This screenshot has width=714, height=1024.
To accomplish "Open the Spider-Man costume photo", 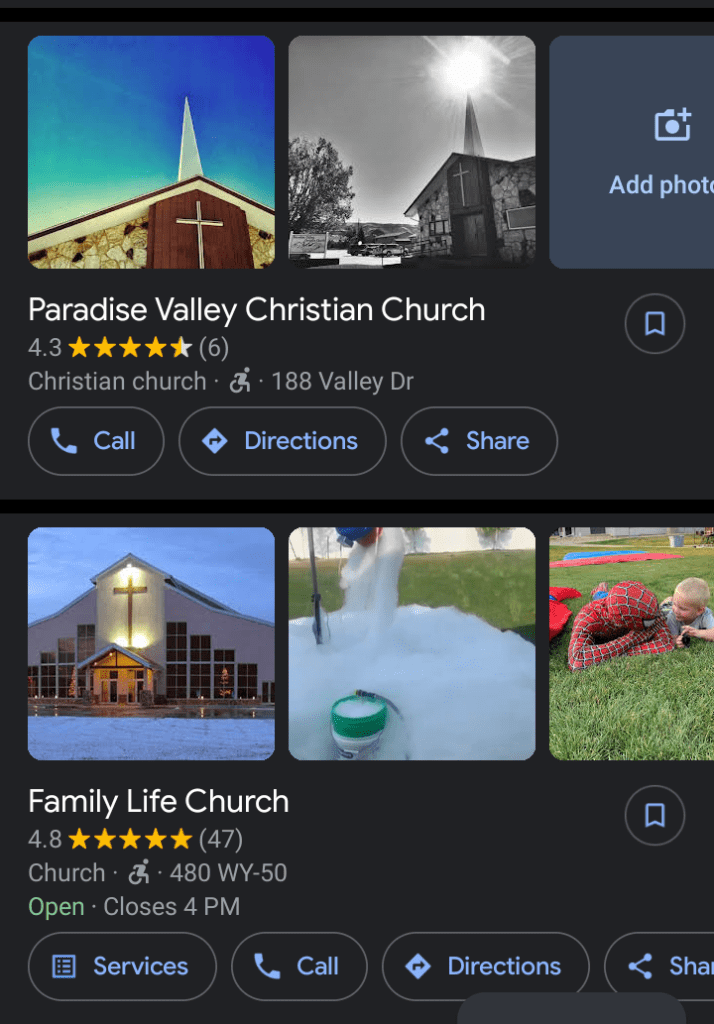I will tap(631, 643).
